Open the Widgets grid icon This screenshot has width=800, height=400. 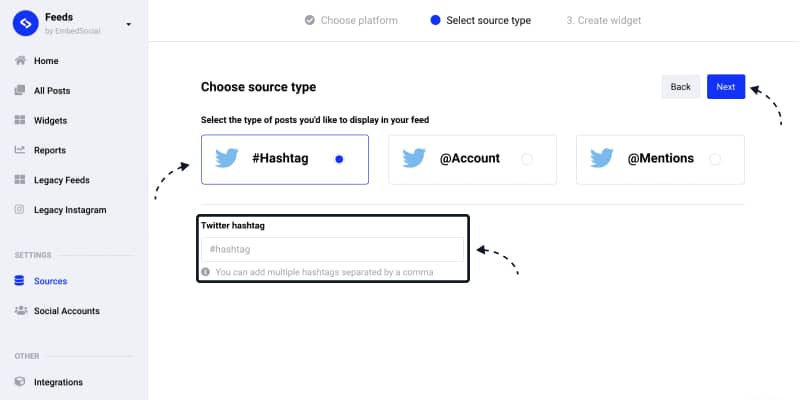20,120
